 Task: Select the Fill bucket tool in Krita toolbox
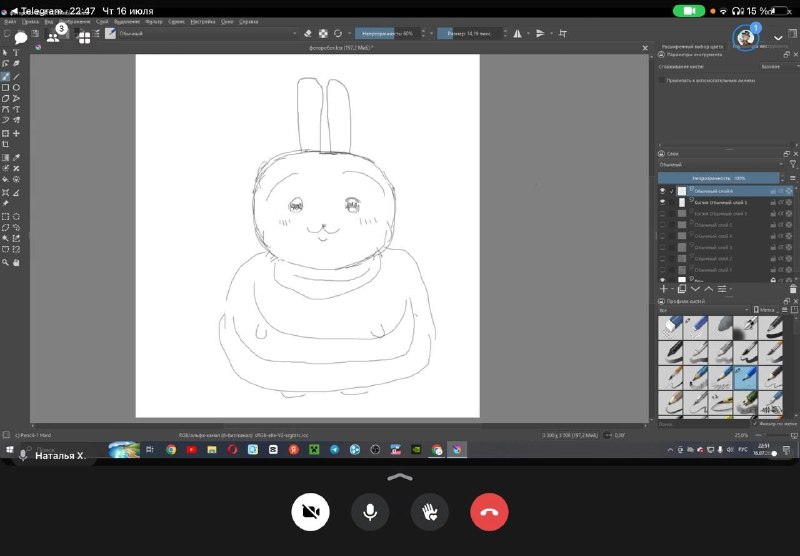[x=5, y=180]
